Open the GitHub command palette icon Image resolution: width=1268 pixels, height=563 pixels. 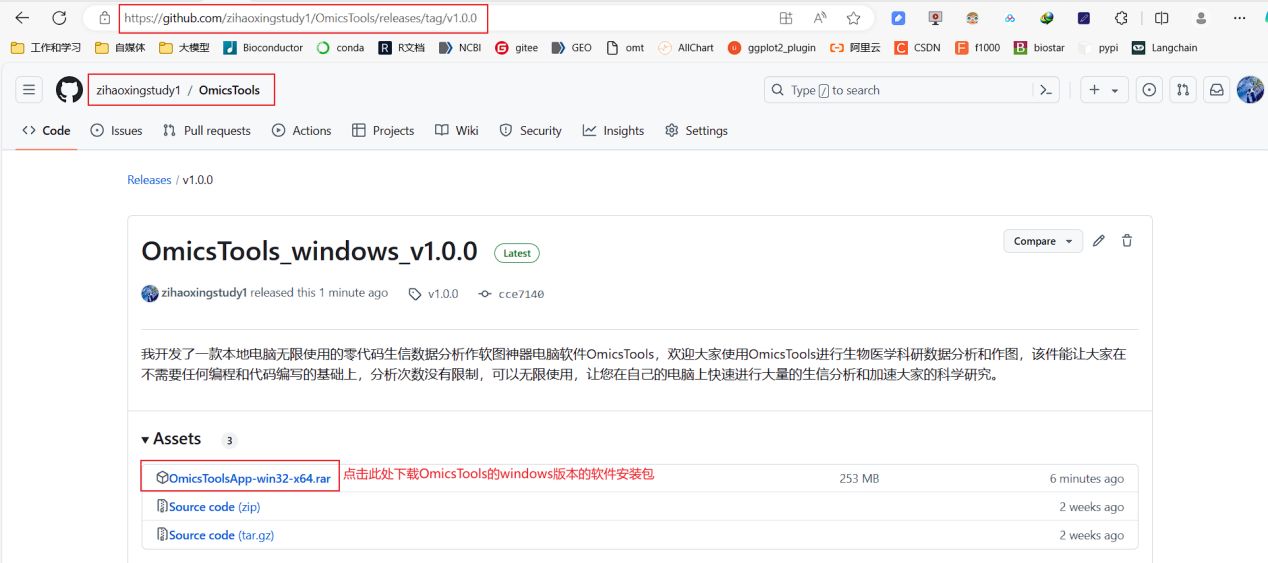pyautogui.click(x=1046, y=90)
